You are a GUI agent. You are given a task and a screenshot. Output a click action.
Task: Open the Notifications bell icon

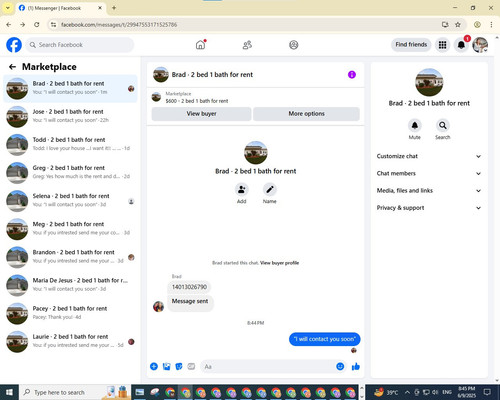click(x=461, y=45)
